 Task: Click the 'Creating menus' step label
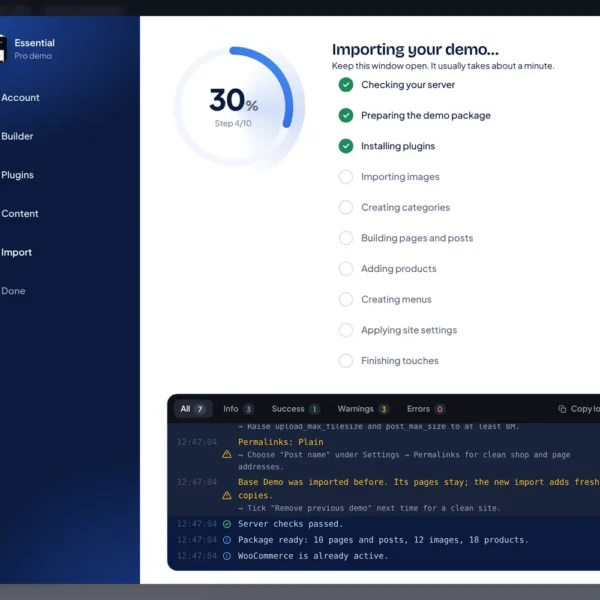pos(396,299)
